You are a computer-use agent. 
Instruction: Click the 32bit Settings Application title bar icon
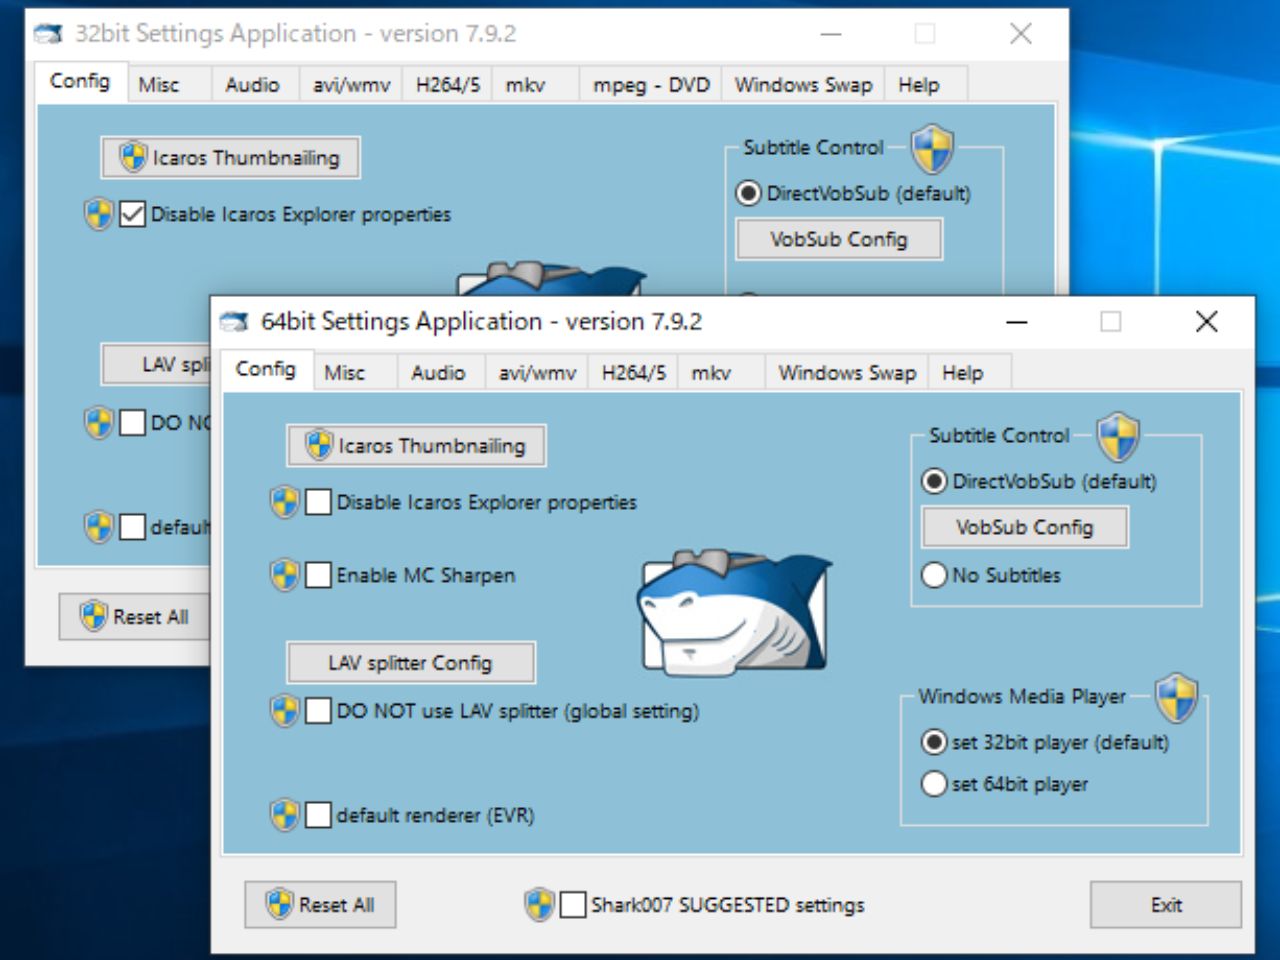click(48, 34)
